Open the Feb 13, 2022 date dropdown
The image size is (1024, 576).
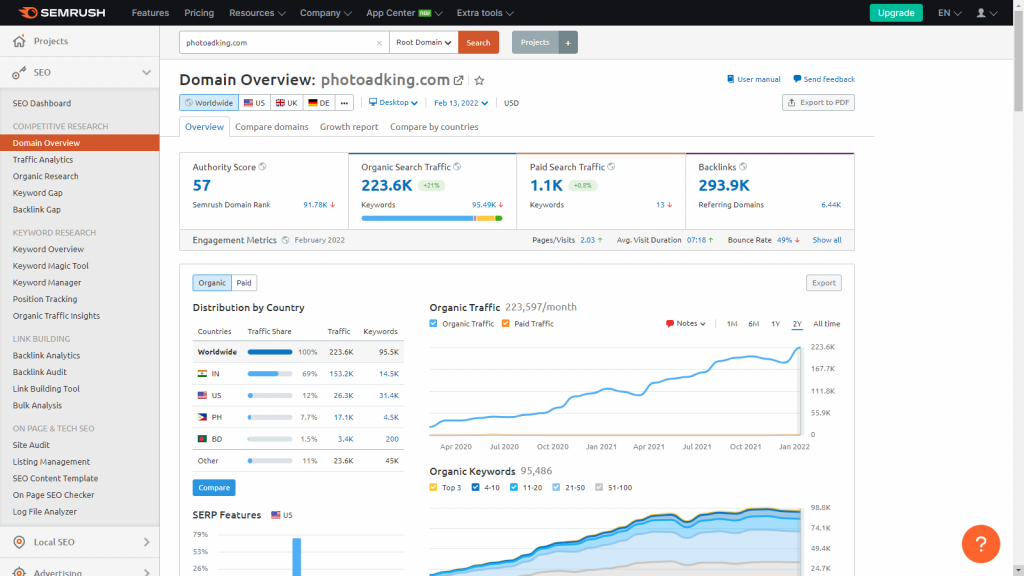tap(461, 103)
